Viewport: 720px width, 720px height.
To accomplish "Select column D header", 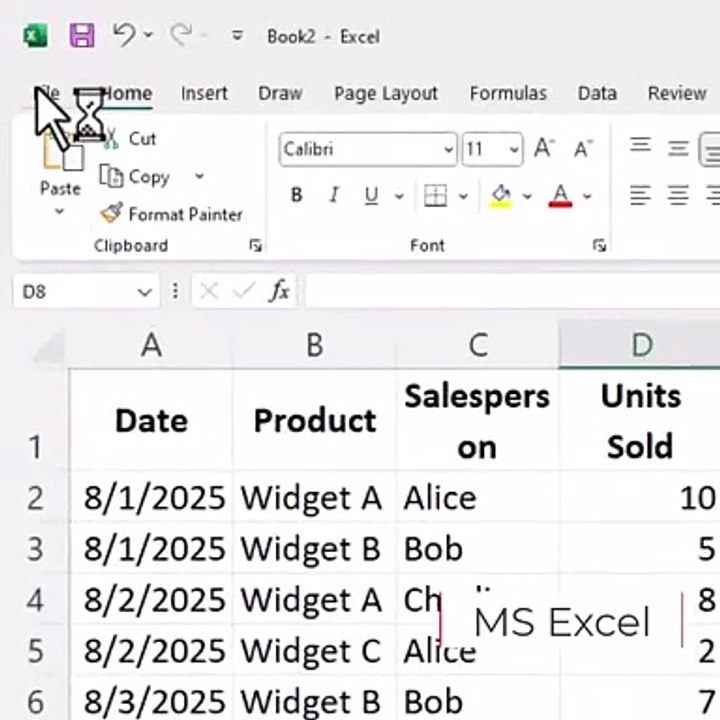I will pyautogui.click(x=641, y=345).
